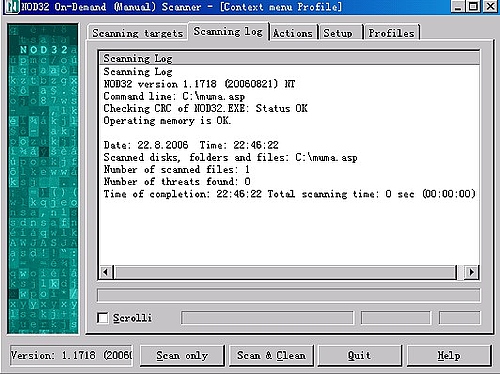The width and height of the screenshot is (500, 374).
Task: Select the 'Time of completion' log line
Action: [x=289, y=194]
